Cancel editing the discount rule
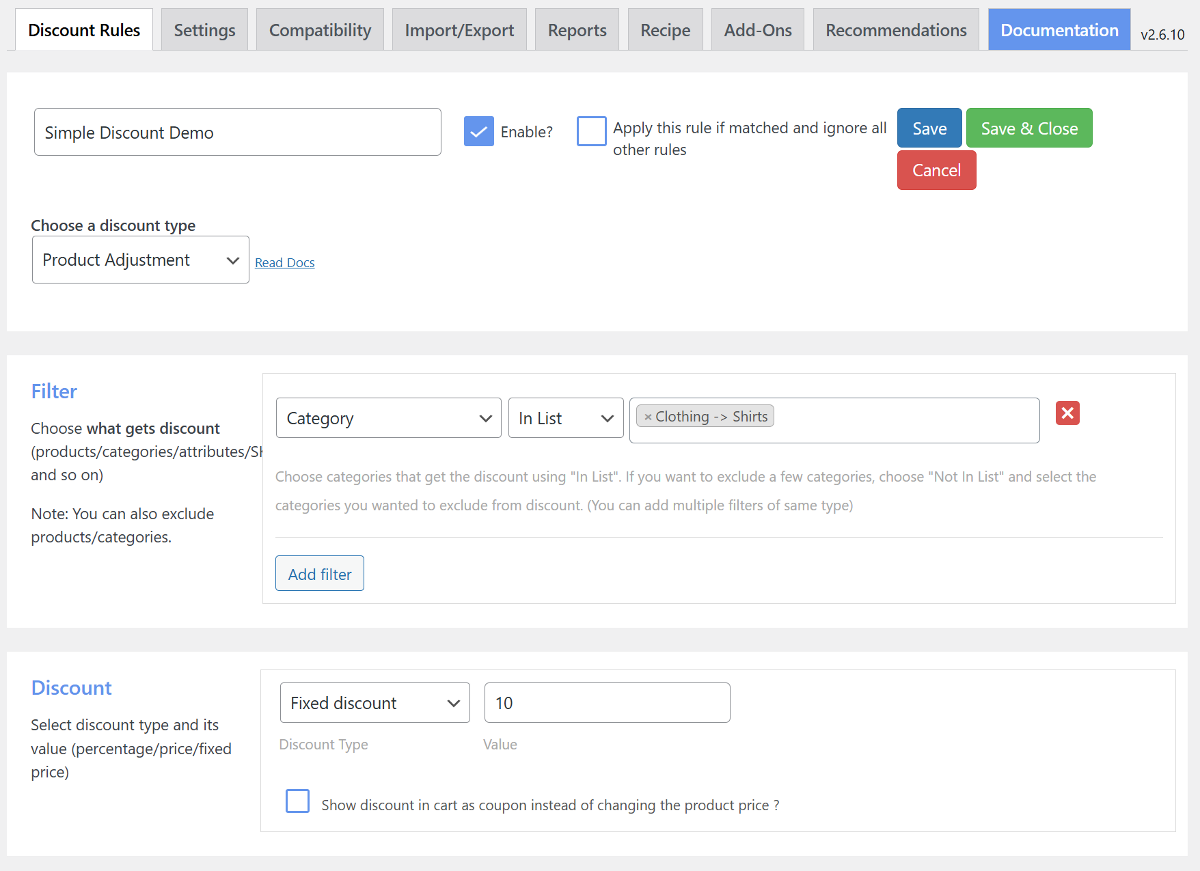 tap(936, 170)
